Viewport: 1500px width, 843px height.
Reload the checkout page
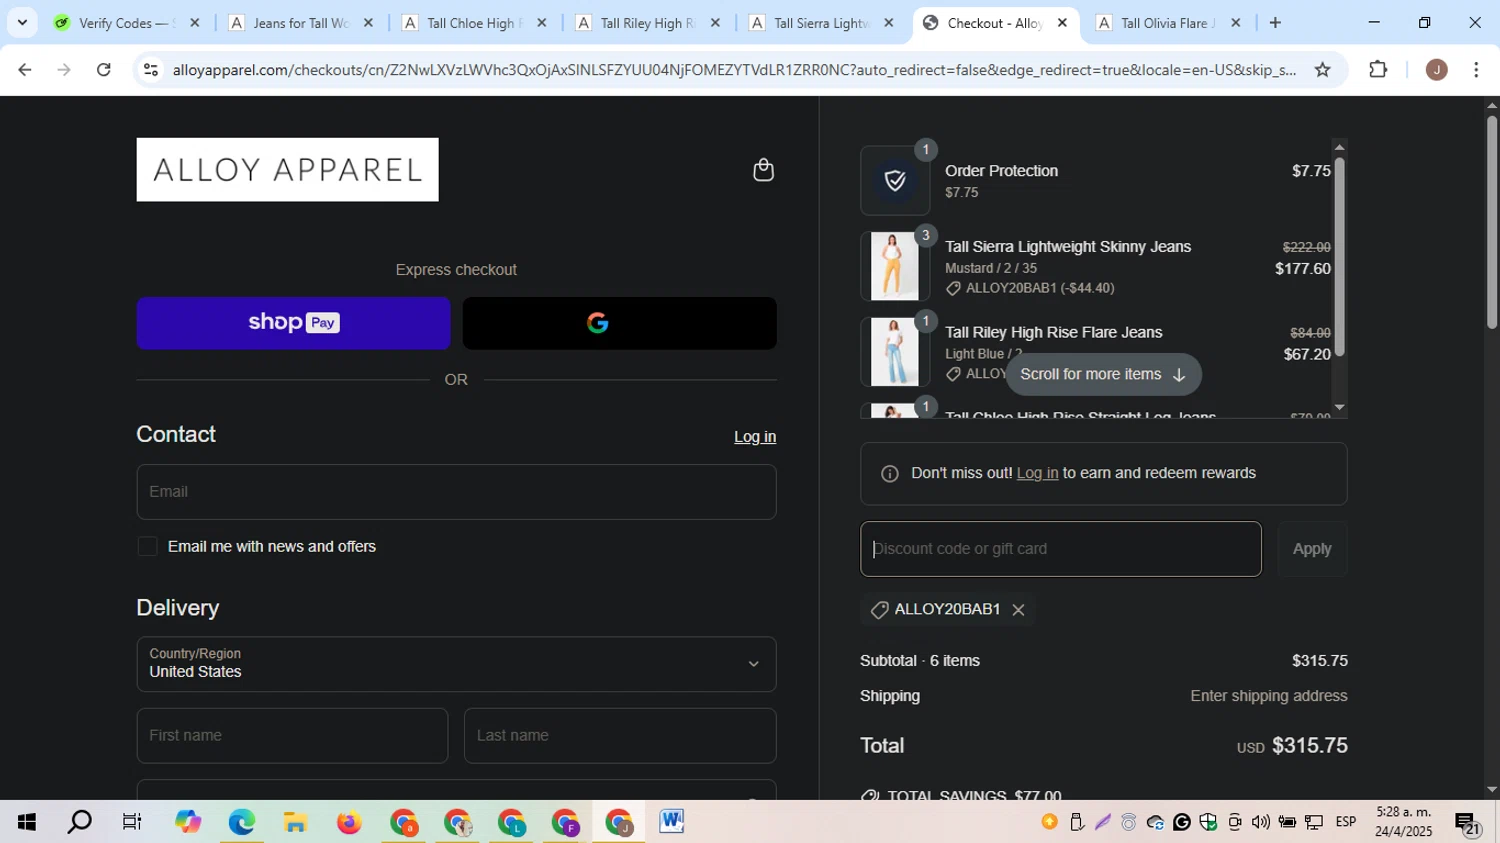[104, 69]
